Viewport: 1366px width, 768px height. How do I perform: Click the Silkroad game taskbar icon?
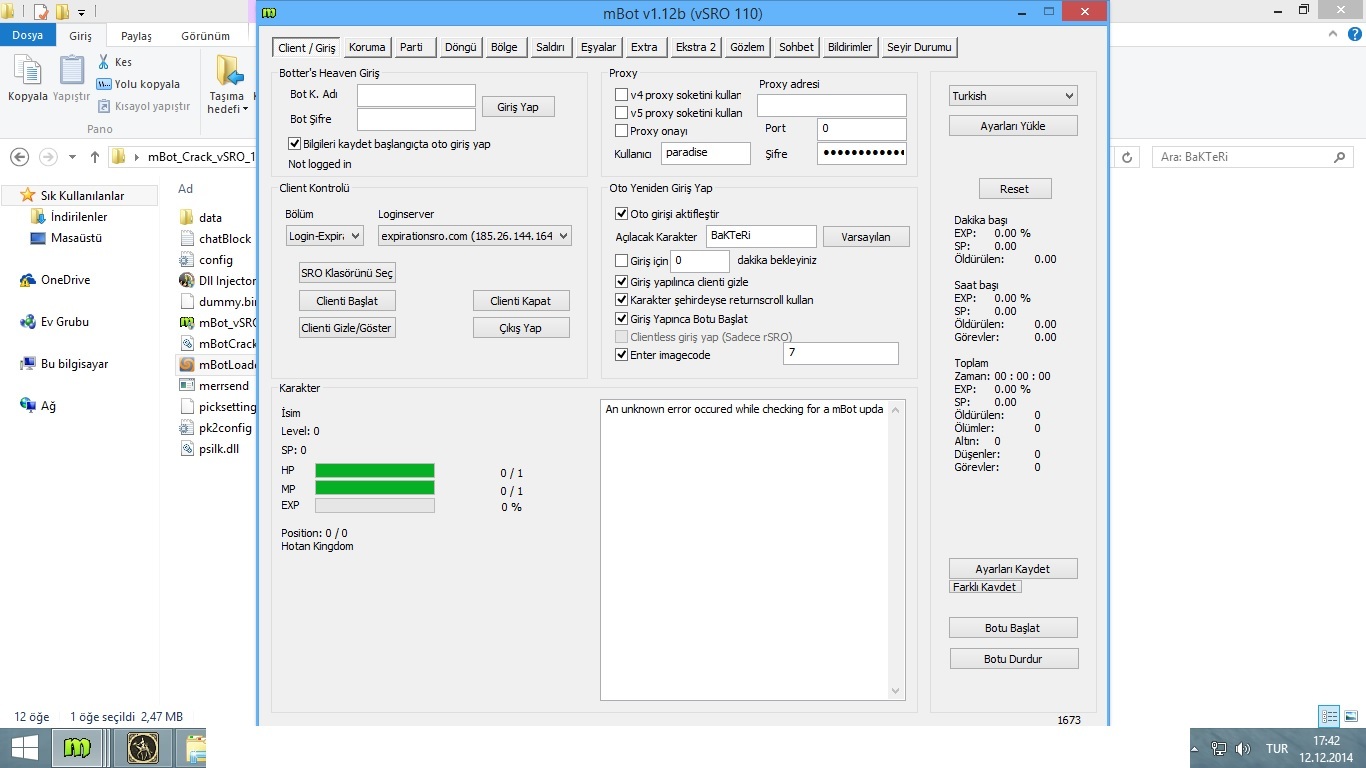143,748
